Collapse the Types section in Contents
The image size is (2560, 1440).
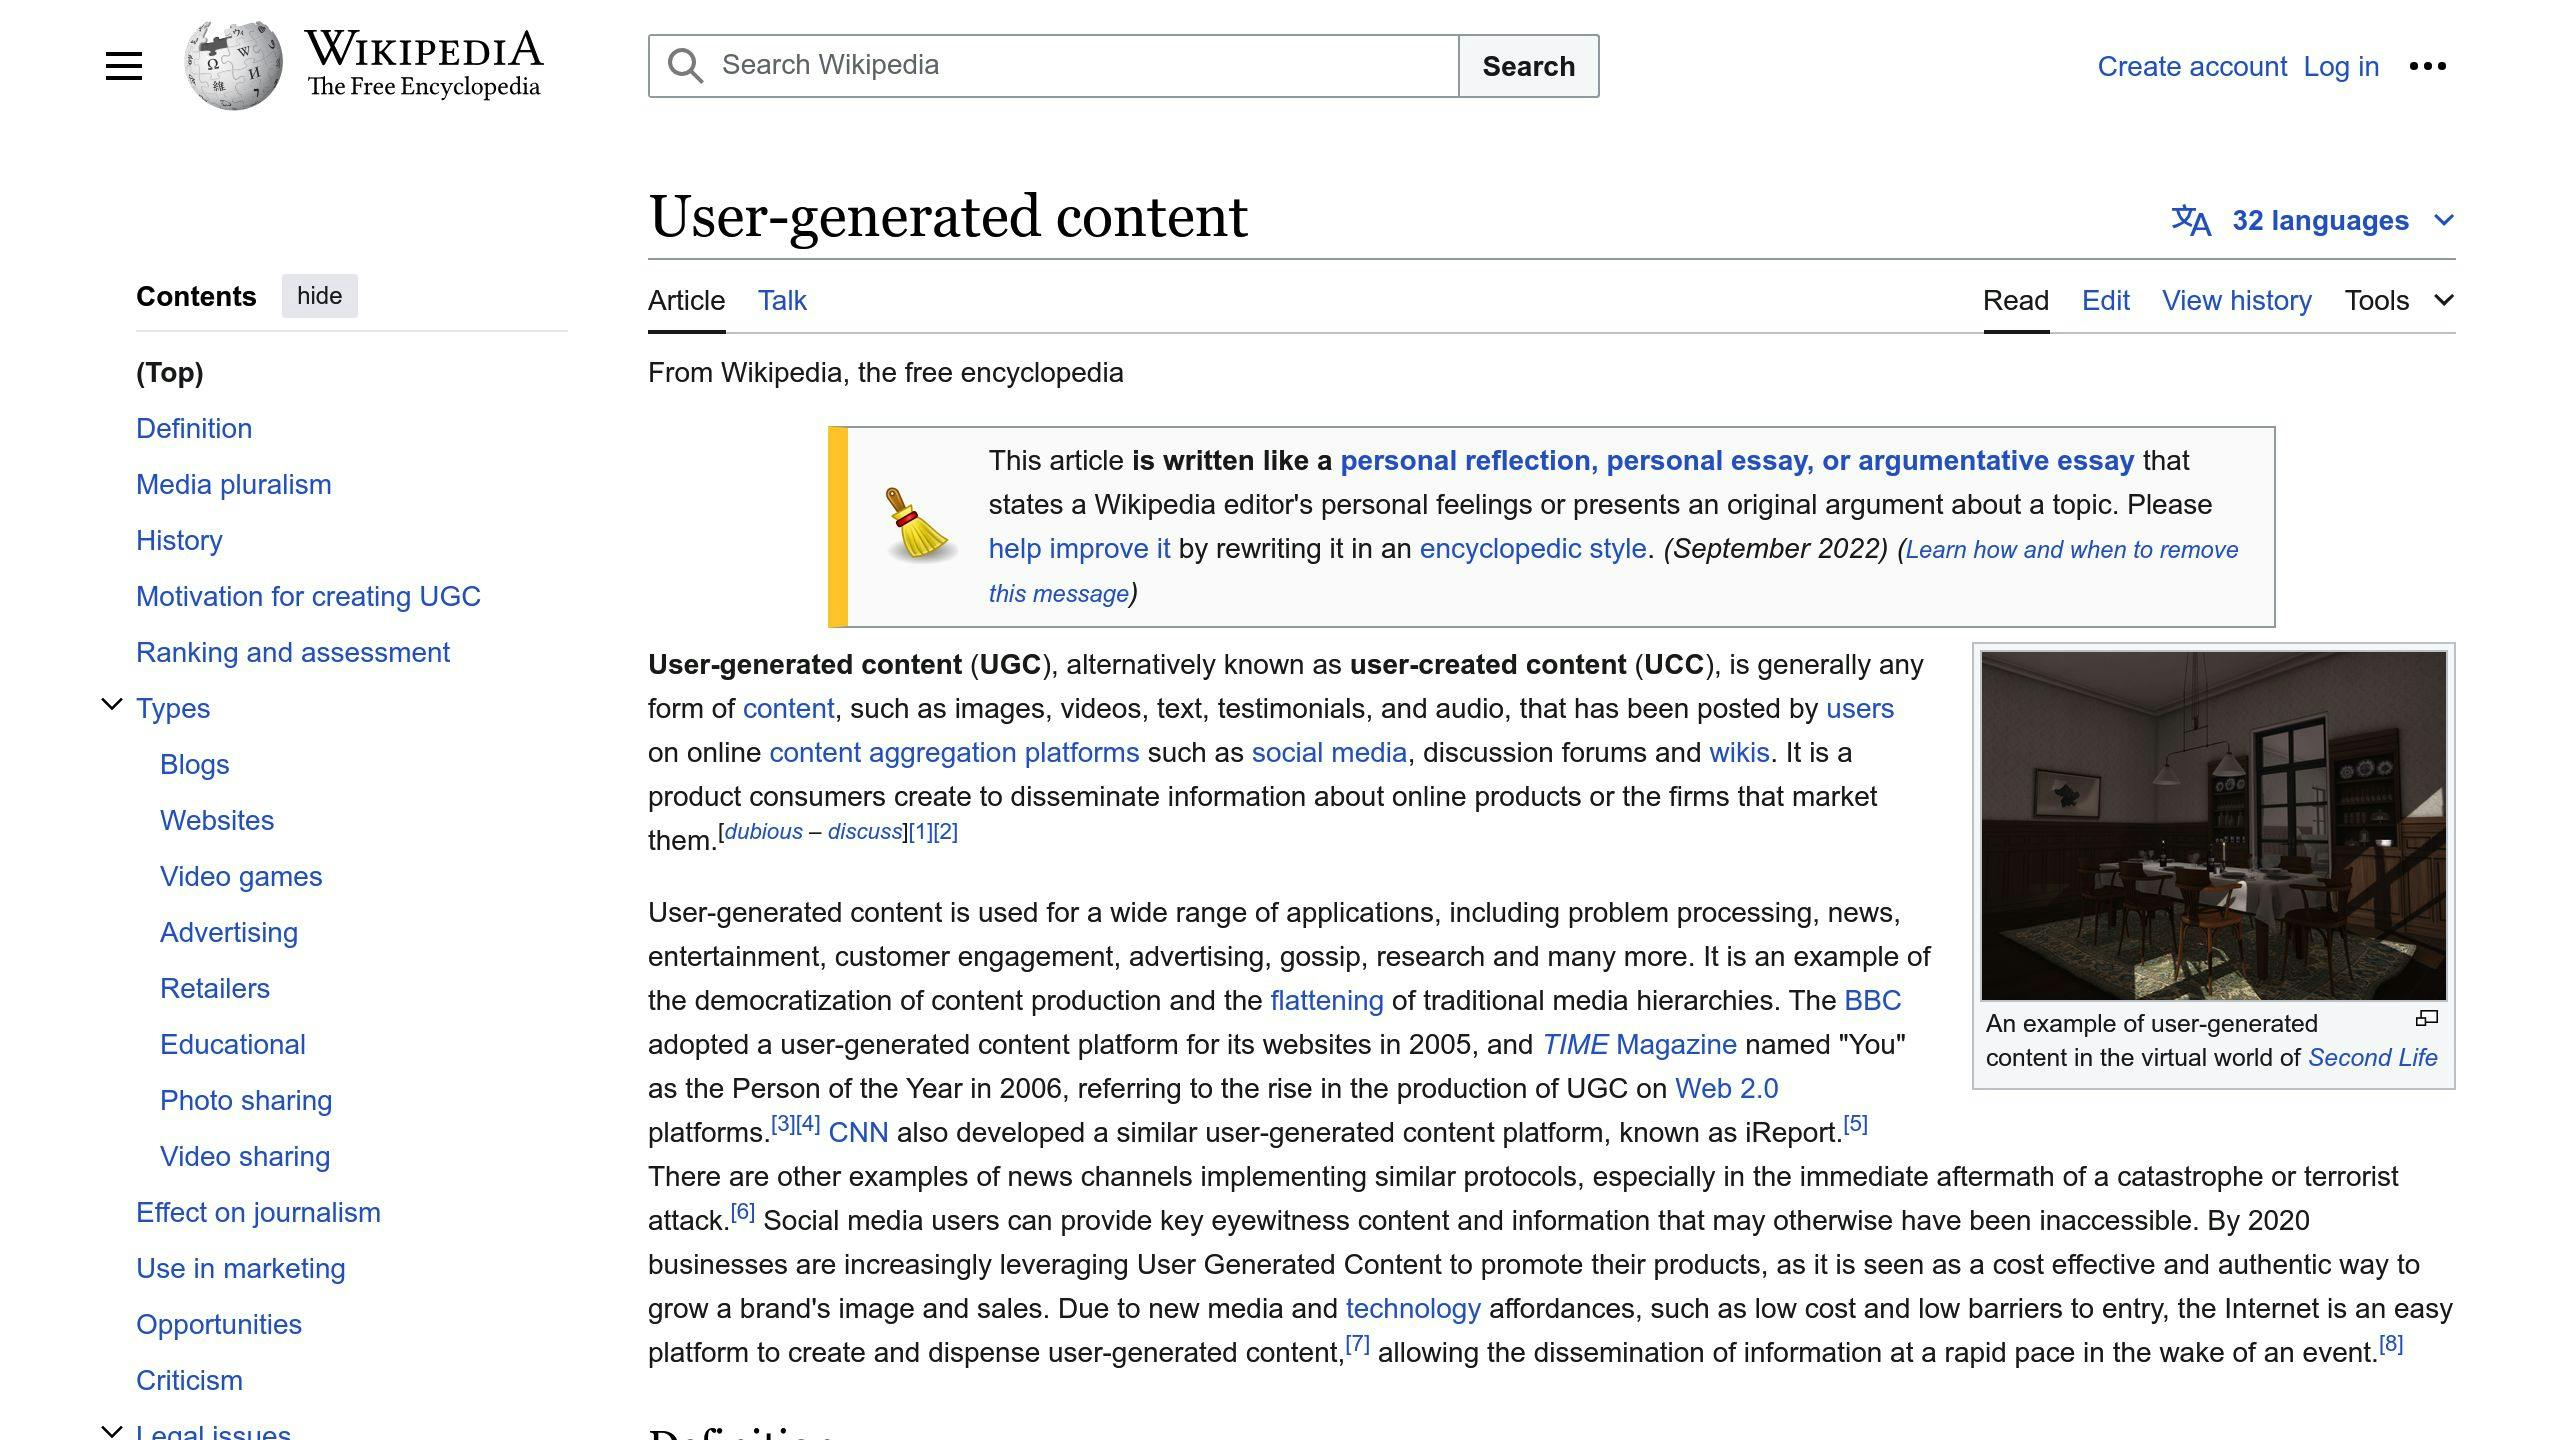click(110, 706)
